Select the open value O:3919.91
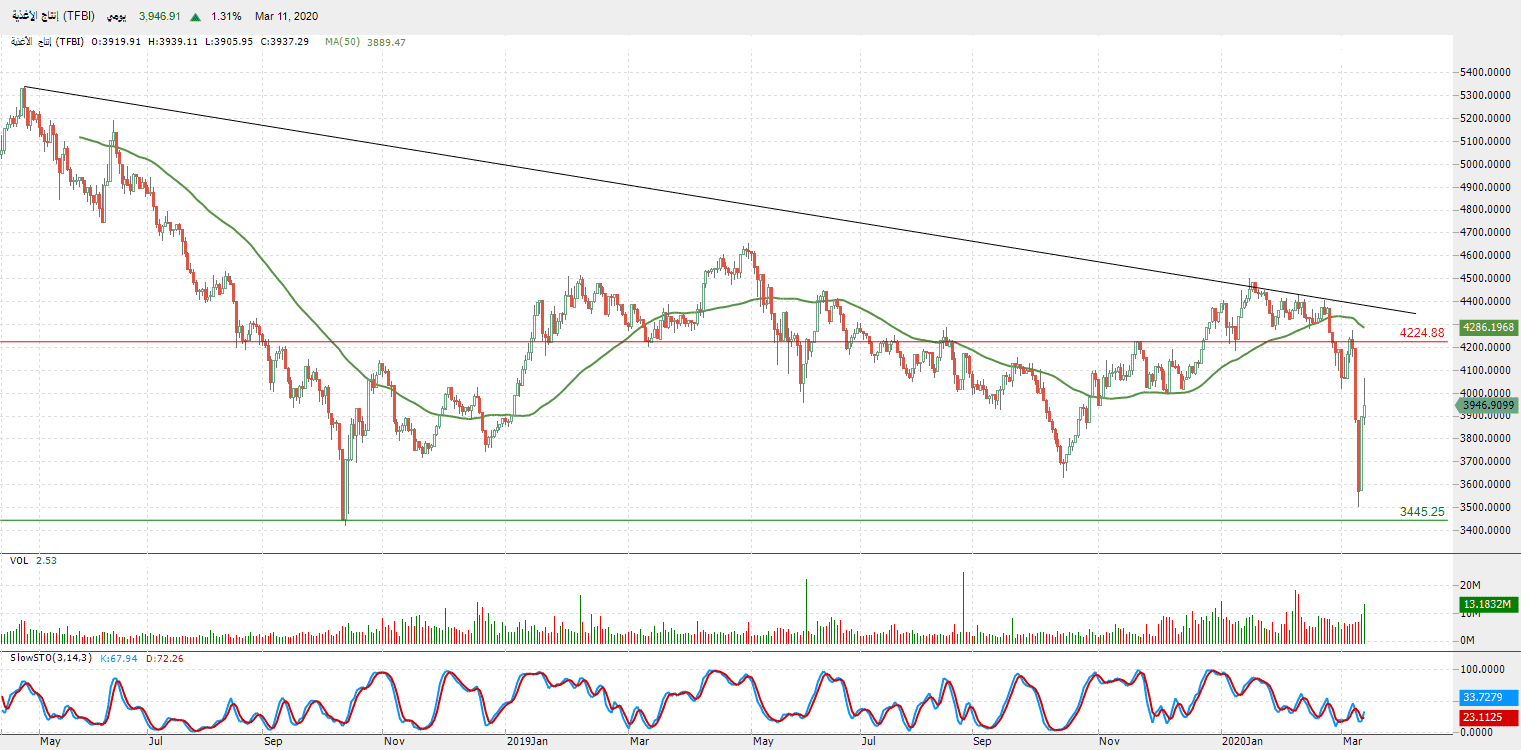Image resolution: width=1521 pixels, height=750 pixels. click(x=118, y=42)
